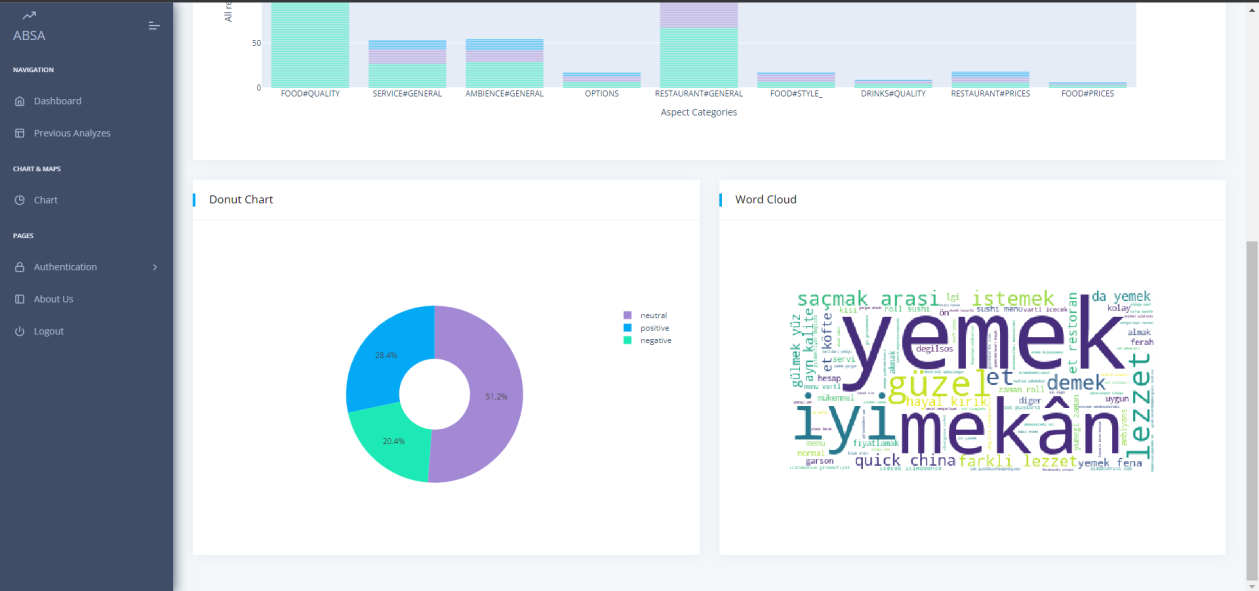This screenshot has height=591, width=1259.
Task: Click the purple neutral color swatch
Action: point(626,314)
